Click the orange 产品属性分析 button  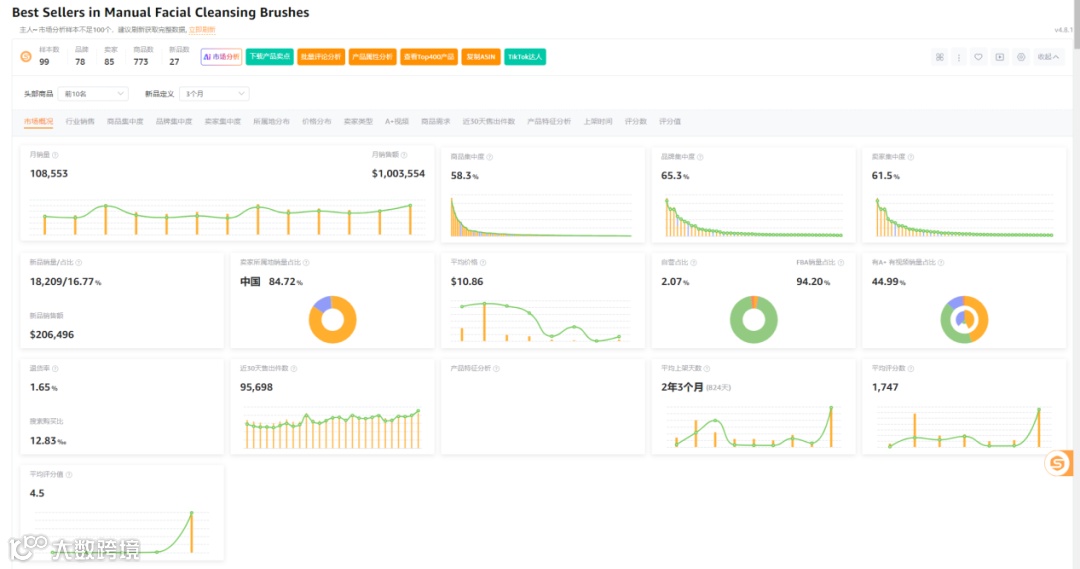pyautogui.click(x=372, y=56)
